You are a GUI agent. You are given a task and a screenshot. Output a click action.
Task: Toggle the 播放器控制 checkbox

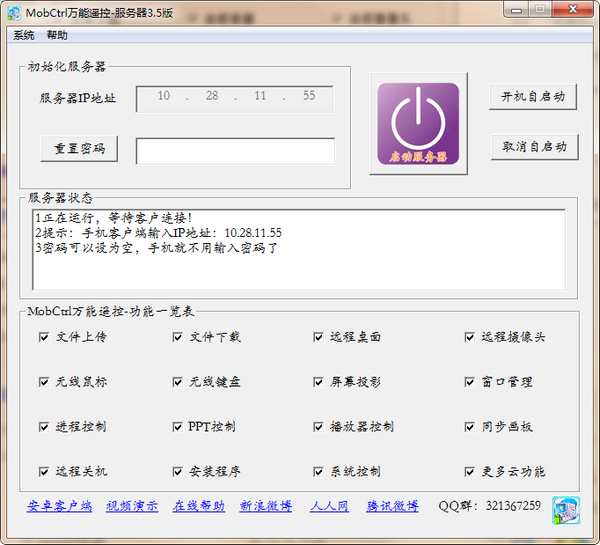[x=318, y=427]
